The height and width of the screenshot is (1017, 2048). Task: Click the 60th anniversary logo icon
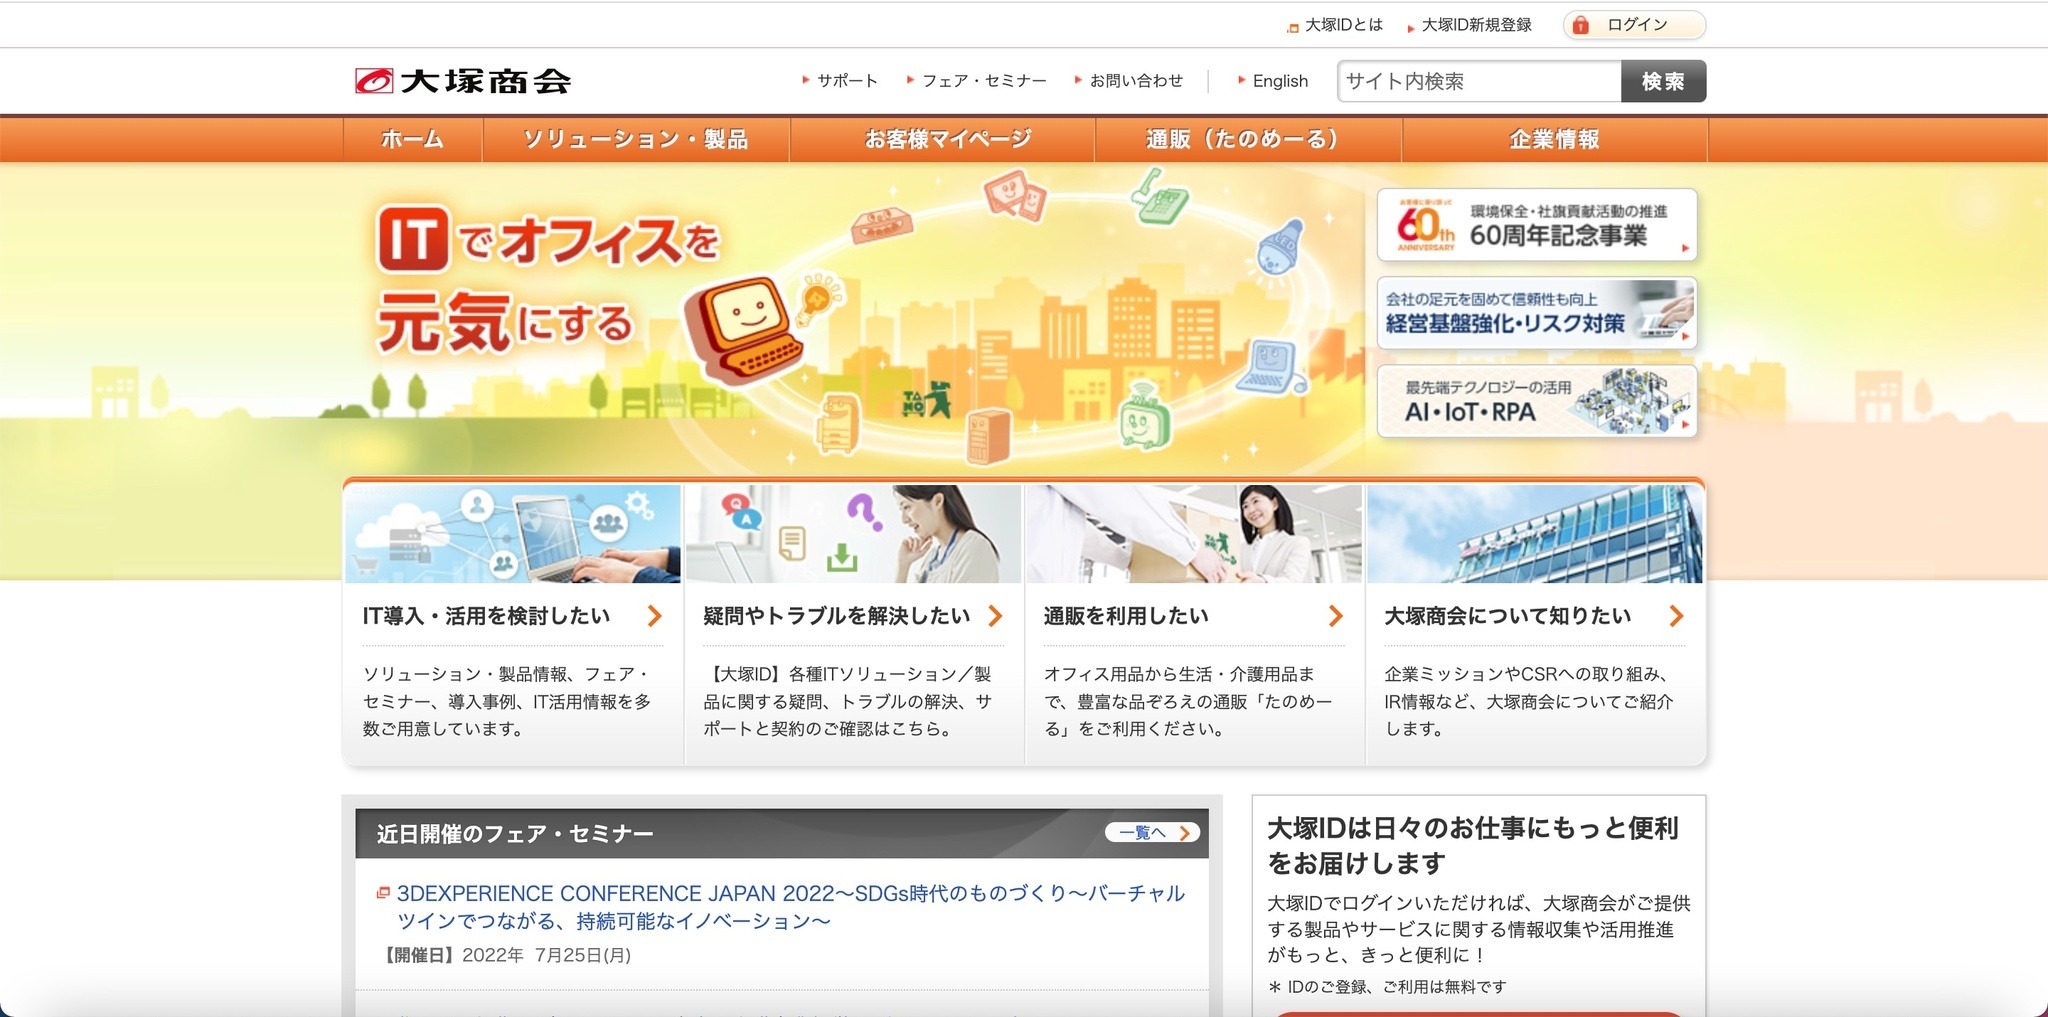(x=1425, y=226)
